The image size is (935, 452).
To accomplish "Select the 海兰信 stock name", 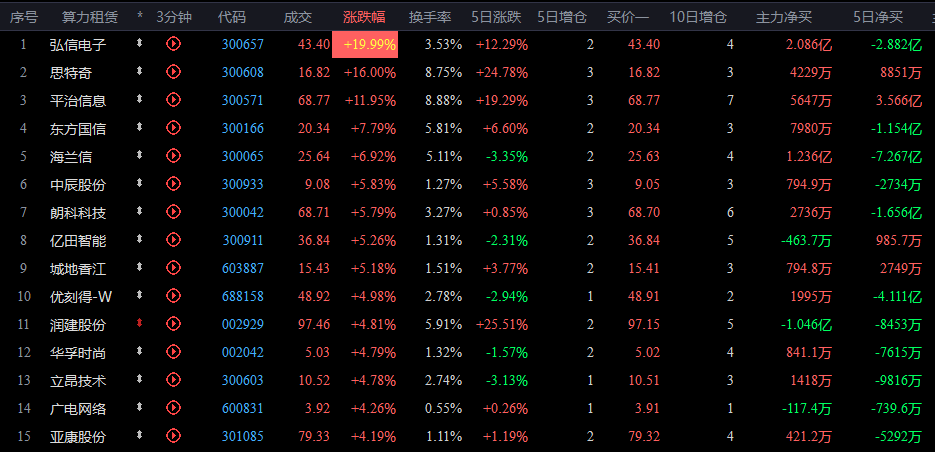I will coord(71,156).
